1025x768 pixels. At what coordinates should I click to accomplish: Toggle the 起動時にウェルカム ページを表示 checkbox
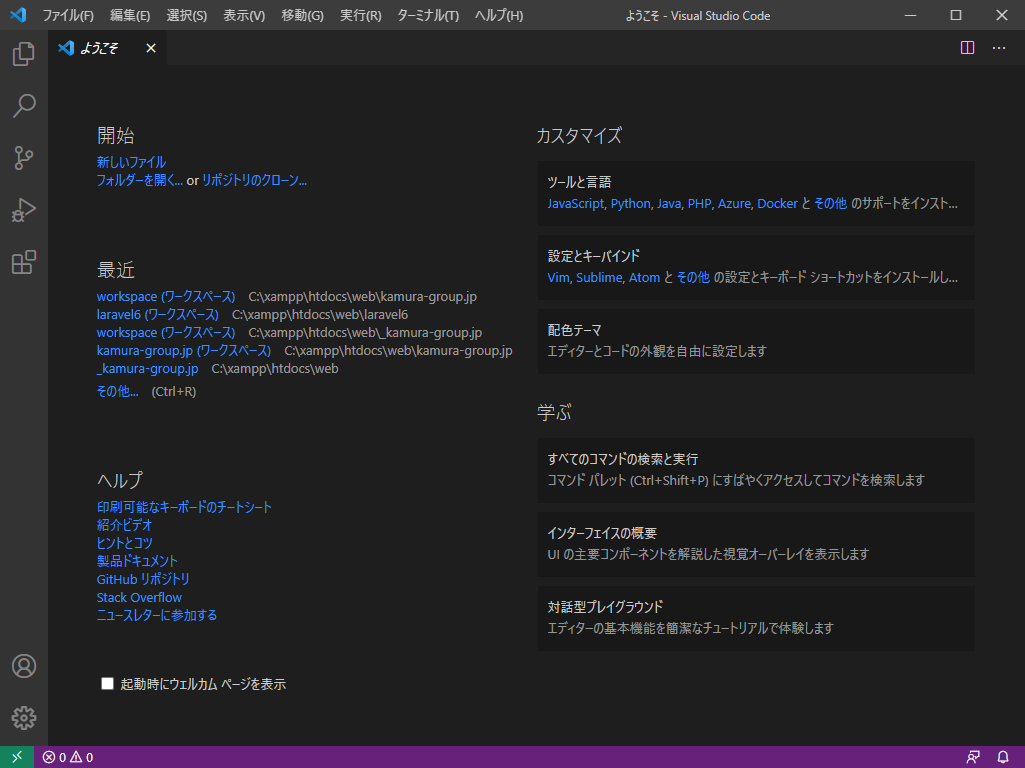tap(108, 684)
